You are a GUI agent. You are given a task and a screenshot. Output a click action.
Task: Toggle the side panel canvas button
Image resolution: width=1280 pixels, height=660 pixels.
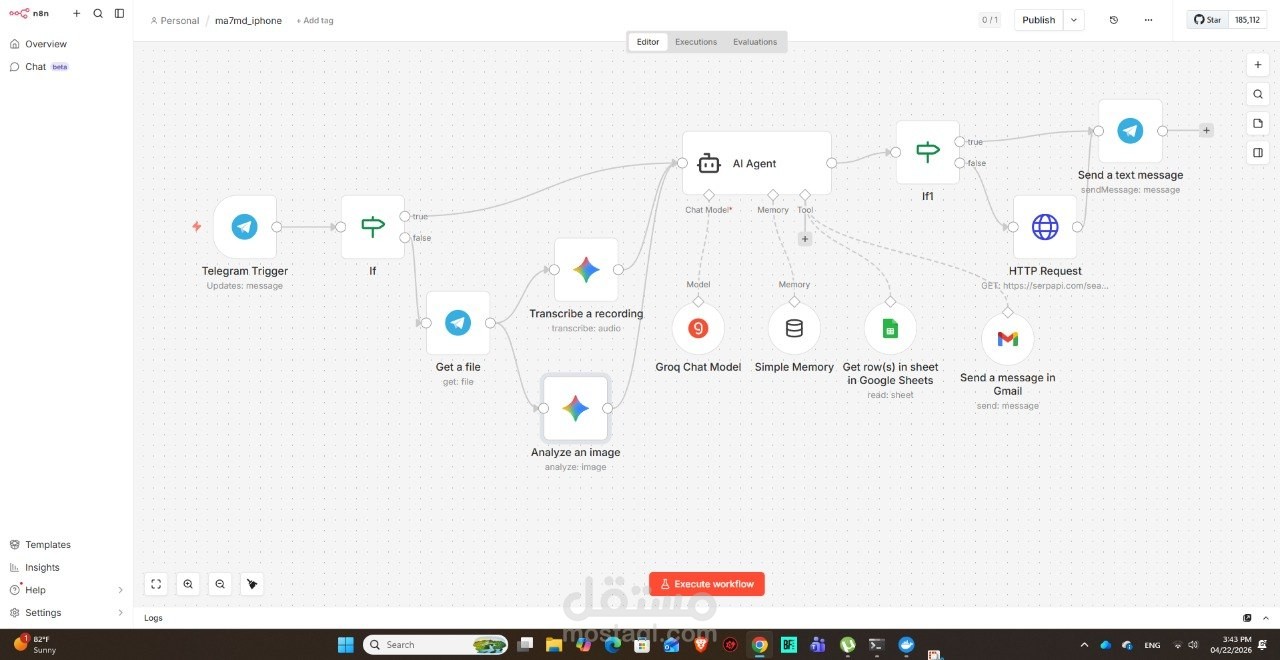point(1258,153)
